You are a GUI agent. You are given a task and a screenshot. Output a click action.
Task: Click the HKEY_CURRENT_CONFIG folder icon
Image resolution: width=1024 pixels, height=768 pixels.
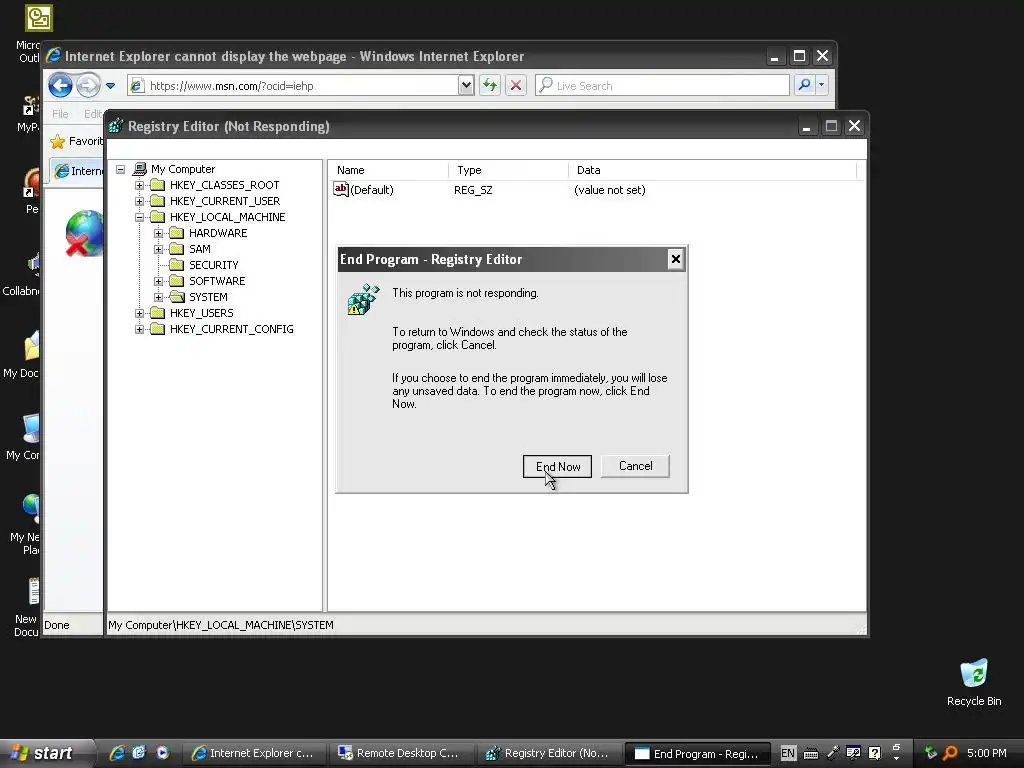pyautogui.click(x=157, y=329)
